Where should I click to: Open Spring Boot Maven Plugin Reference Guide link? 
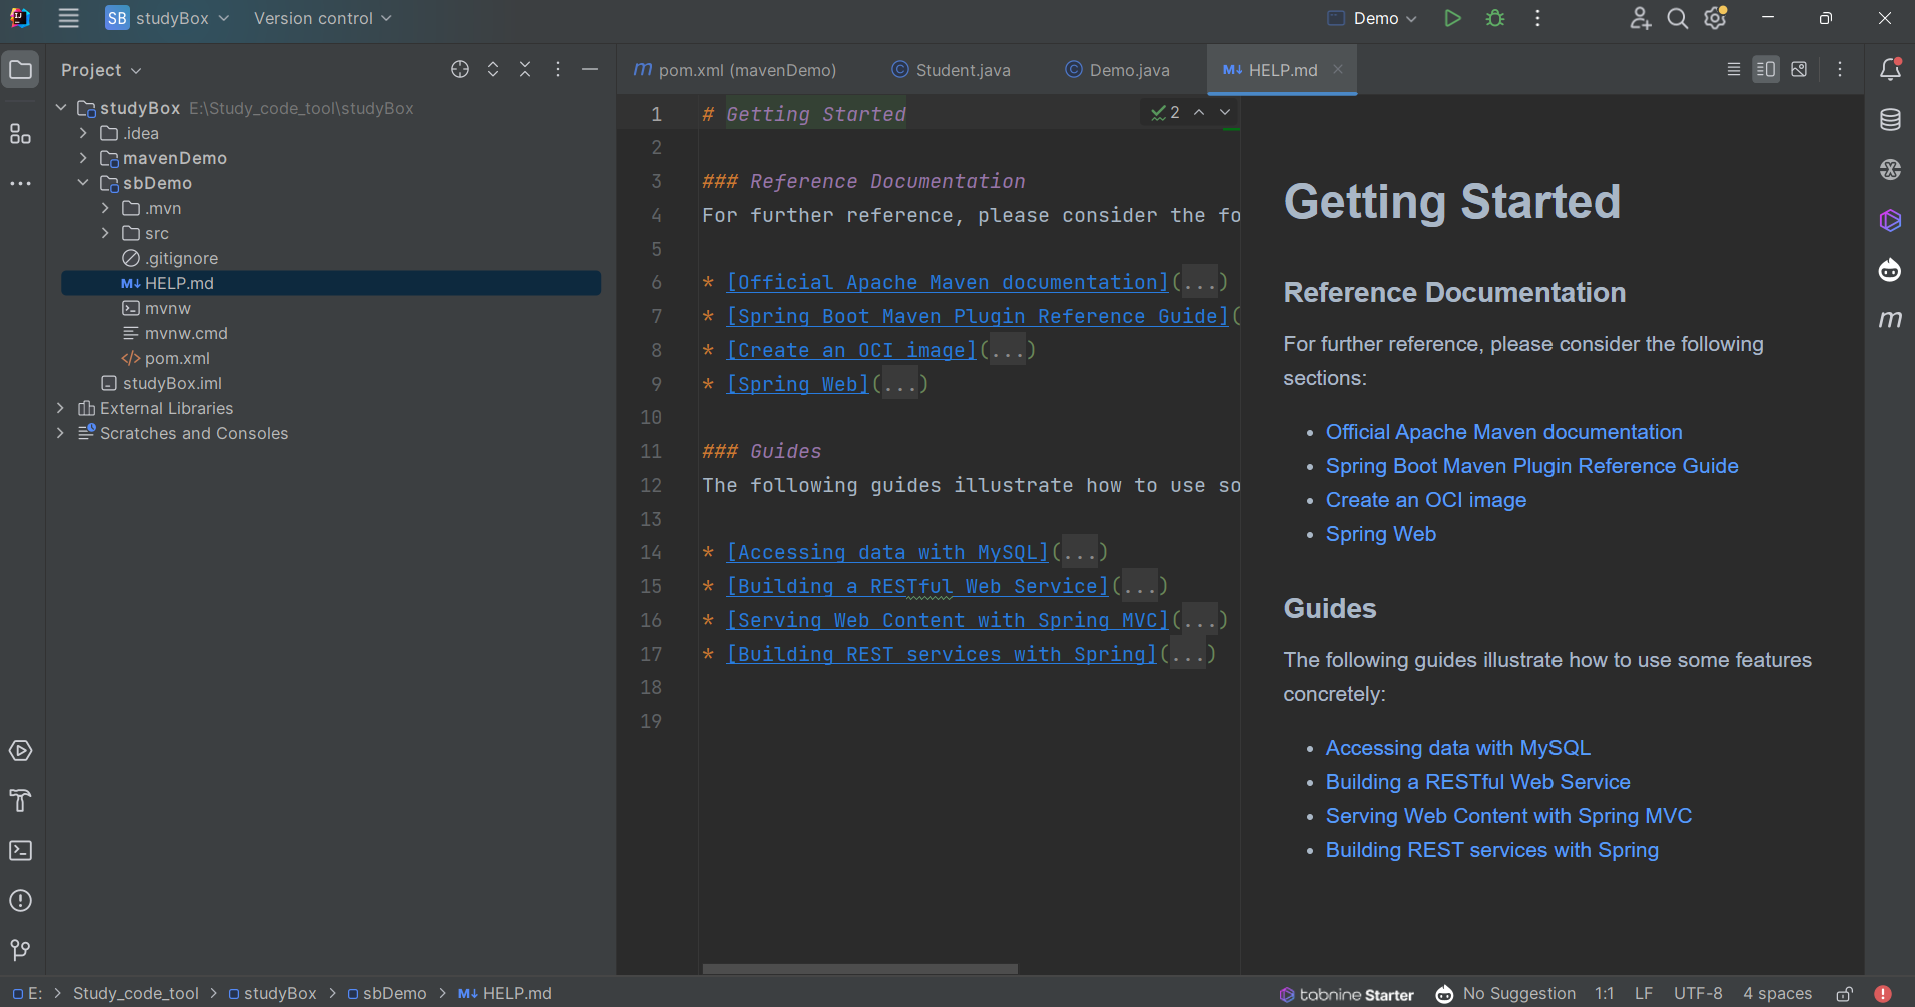pos(1532,466)
